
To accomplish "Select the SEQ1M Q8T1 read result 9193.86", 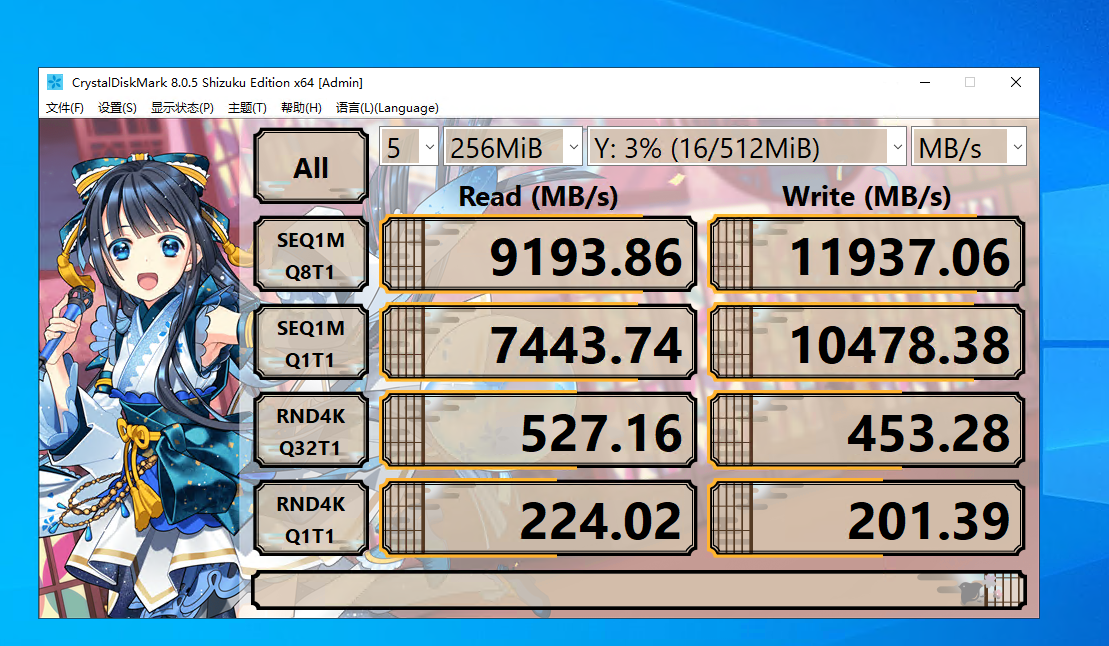I will (539, 255).
